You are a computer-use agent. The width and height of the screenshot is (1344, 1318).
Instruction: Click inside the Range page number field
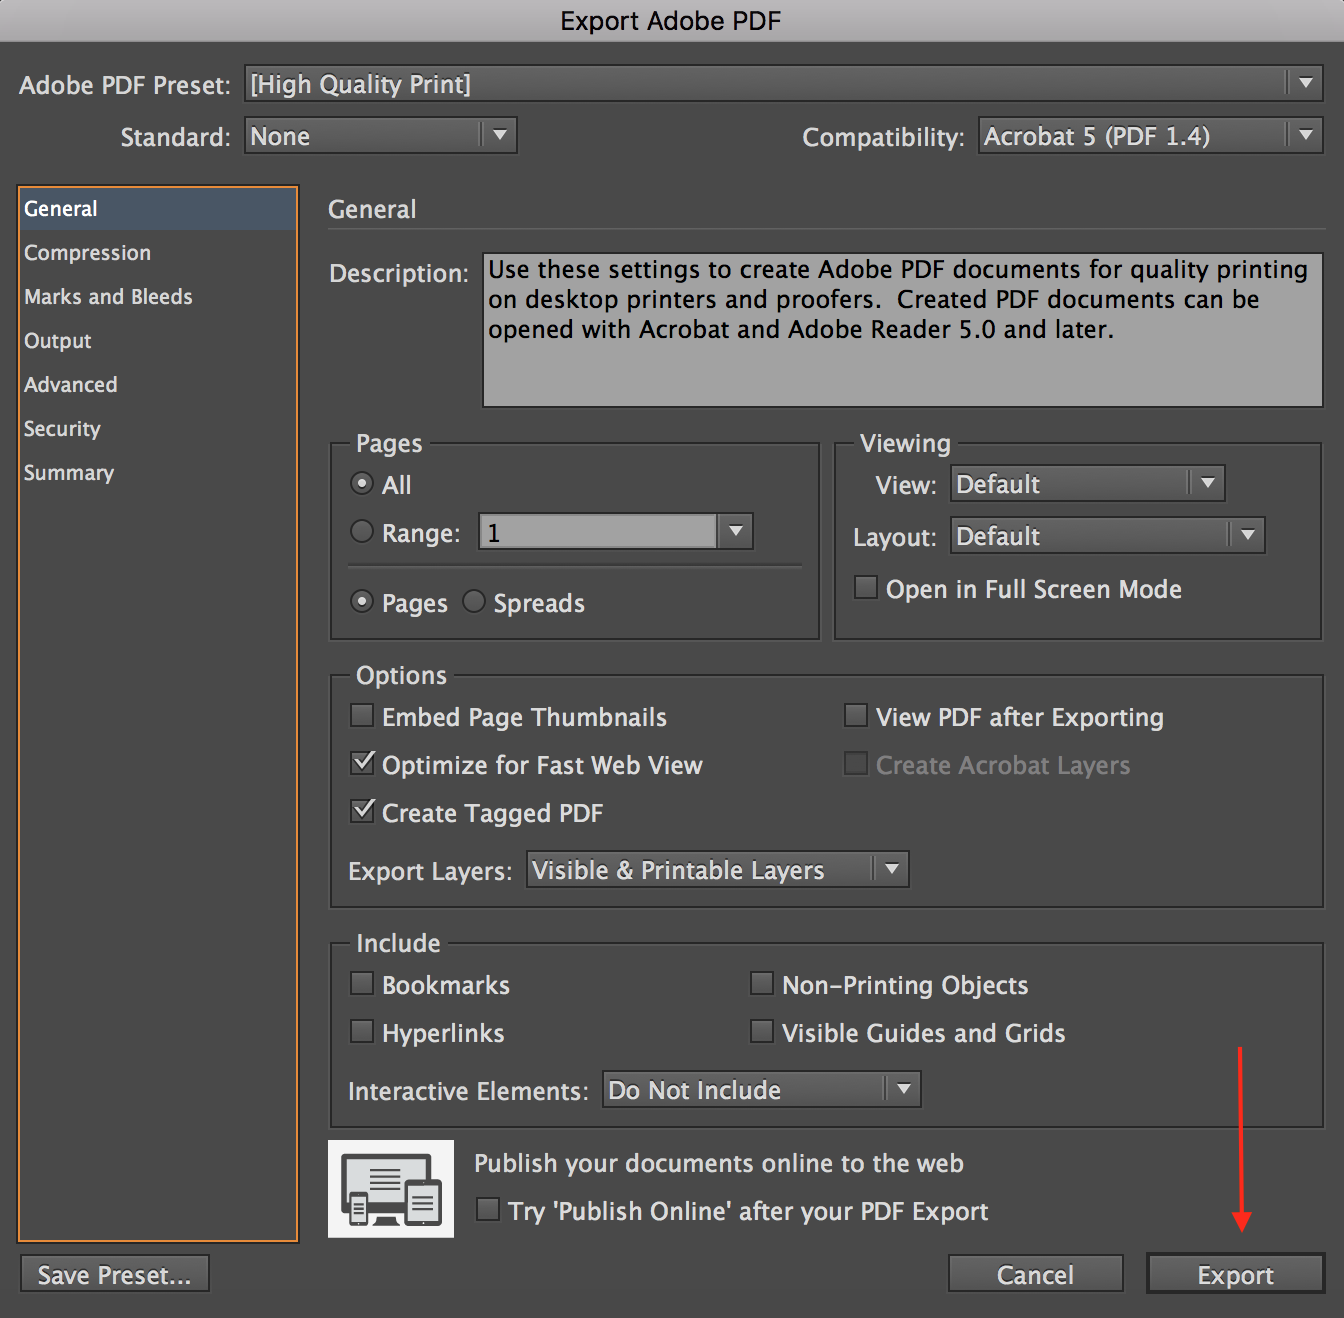point(598,531)
